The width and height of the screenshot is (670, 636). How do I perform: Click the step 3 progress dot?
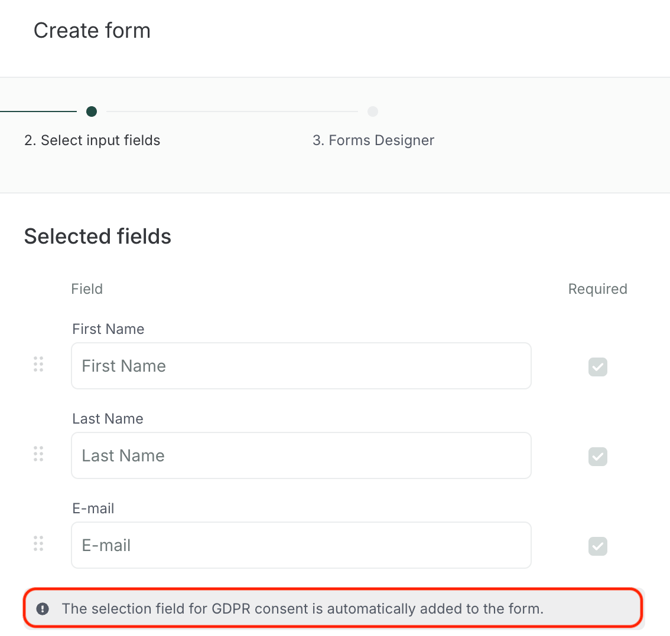(x=373, y=111)
